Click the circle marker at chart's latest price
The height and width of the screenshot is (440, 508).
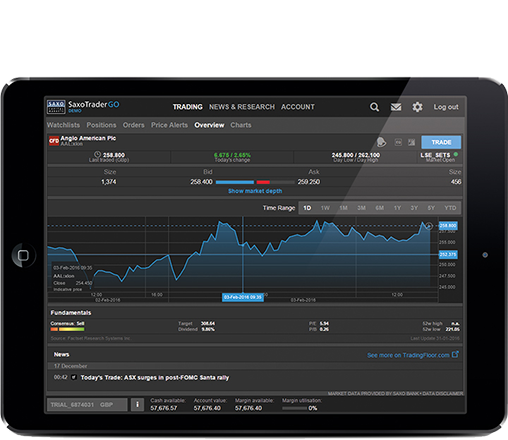pyautogui.click(x=429, y=226)
